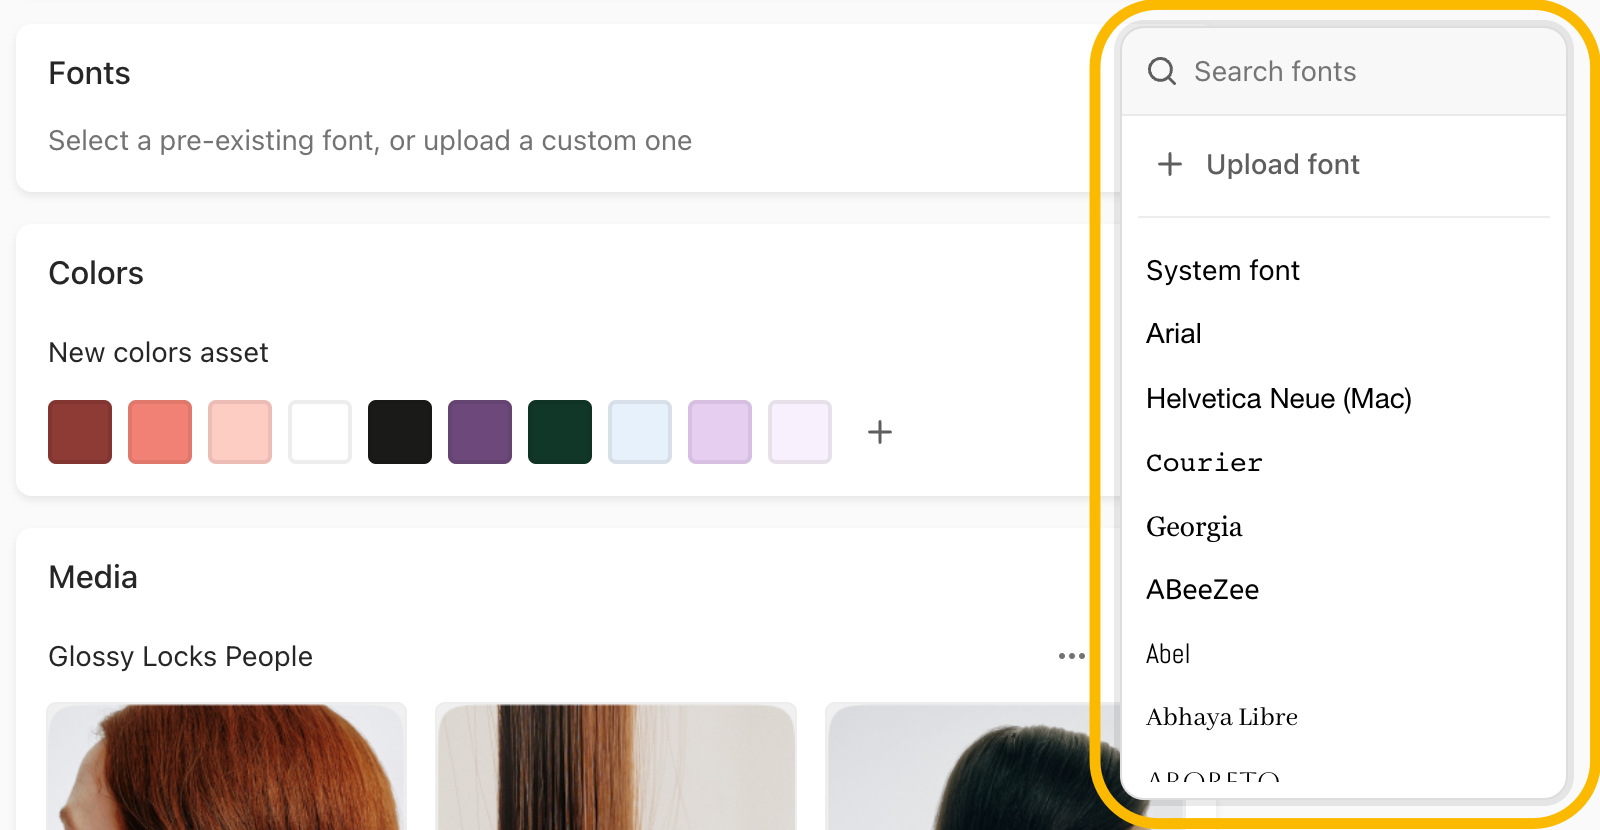This screenshot has height=830, width=1600.
Task: Click the Colors section heading
Action: pos(96,273)
